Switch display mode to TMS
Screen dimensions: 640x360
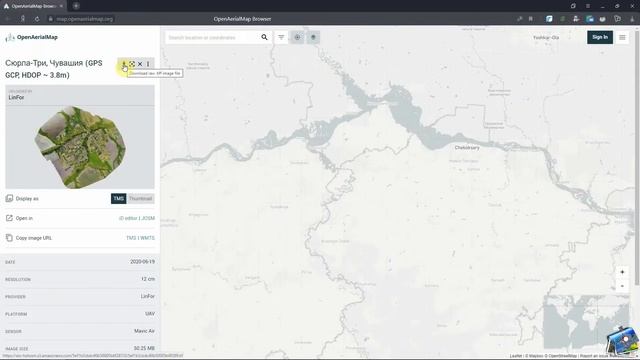click(118, 198)
